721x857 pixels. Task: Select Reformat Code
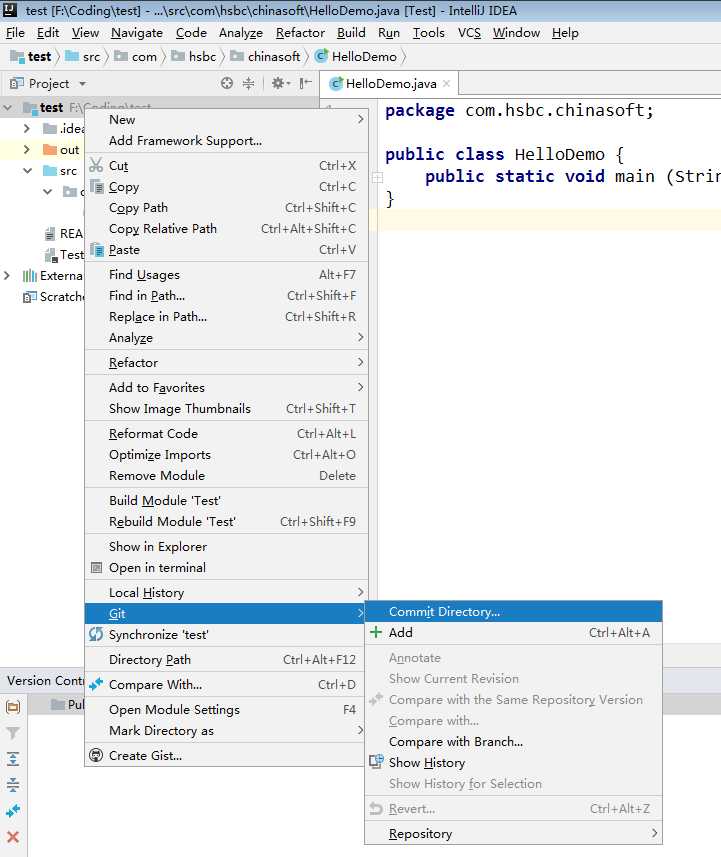(x=226, y=433)
